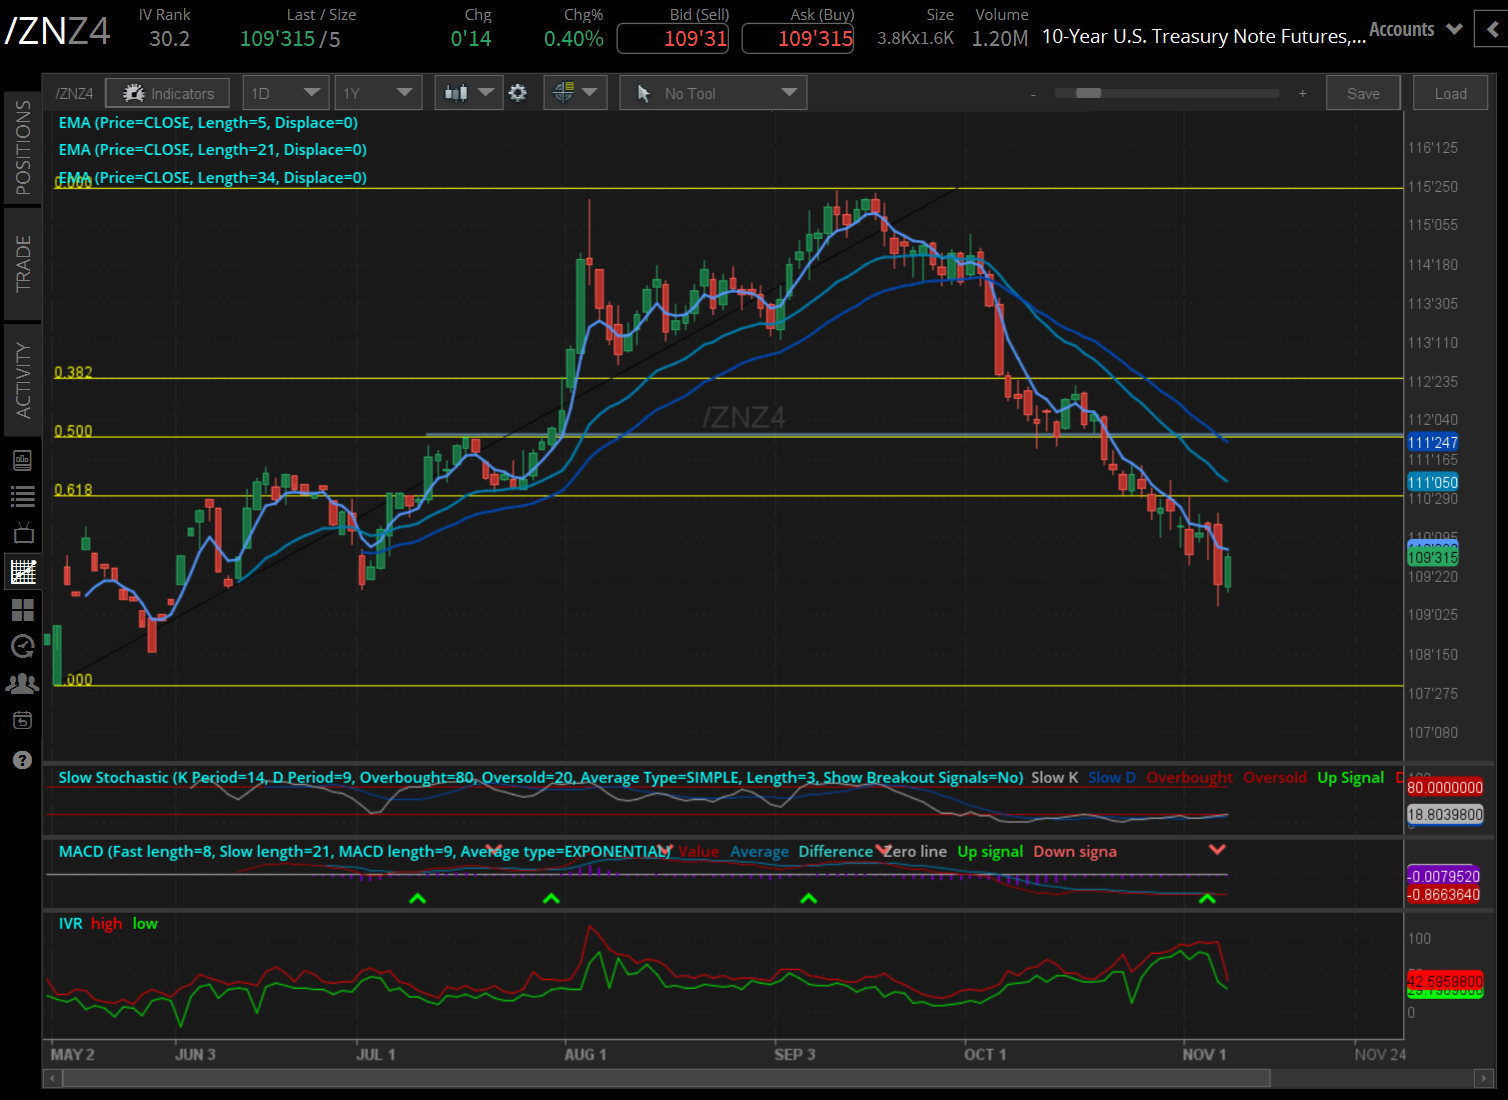
Task: Click the Watchlist list icon in sidebar
Action: point(22,496)
